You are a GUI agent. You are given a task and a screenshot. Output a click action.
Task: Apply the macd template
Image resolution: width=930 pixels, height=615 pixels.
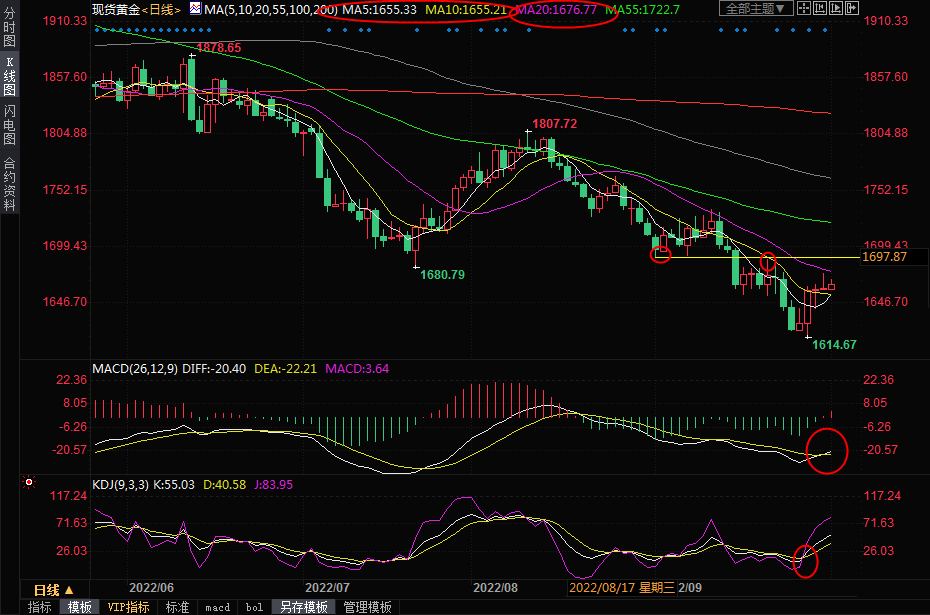click(x=217, y=607)
